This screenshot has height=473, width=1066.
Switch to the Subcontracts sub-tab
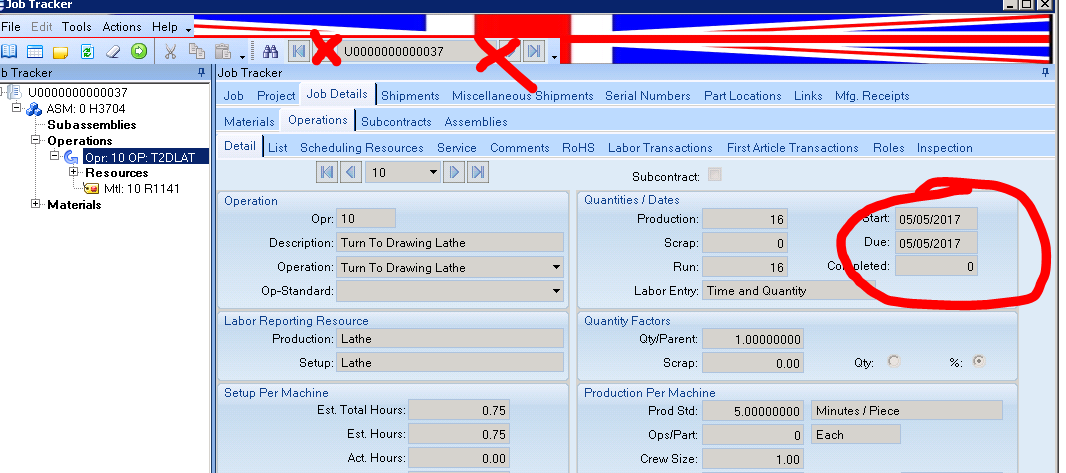click(x=396, y=122)
